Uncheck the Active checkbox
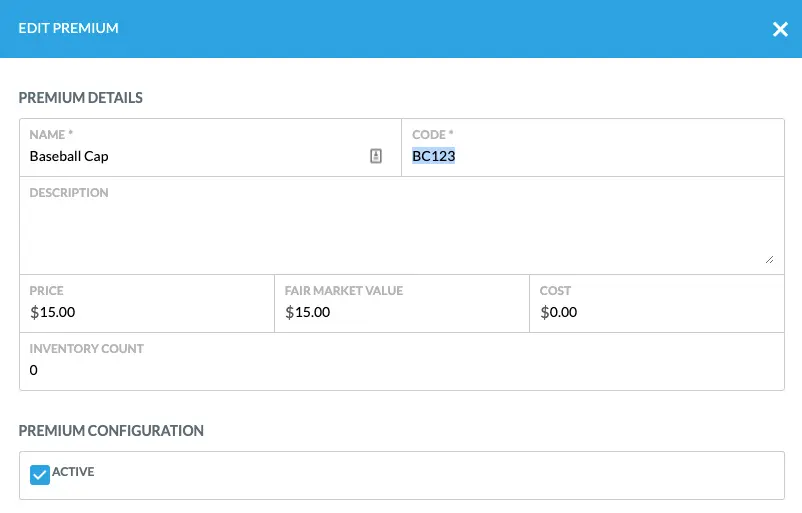Image resolution: width=802 pixels, height=513 pixels. coord(40,475)
